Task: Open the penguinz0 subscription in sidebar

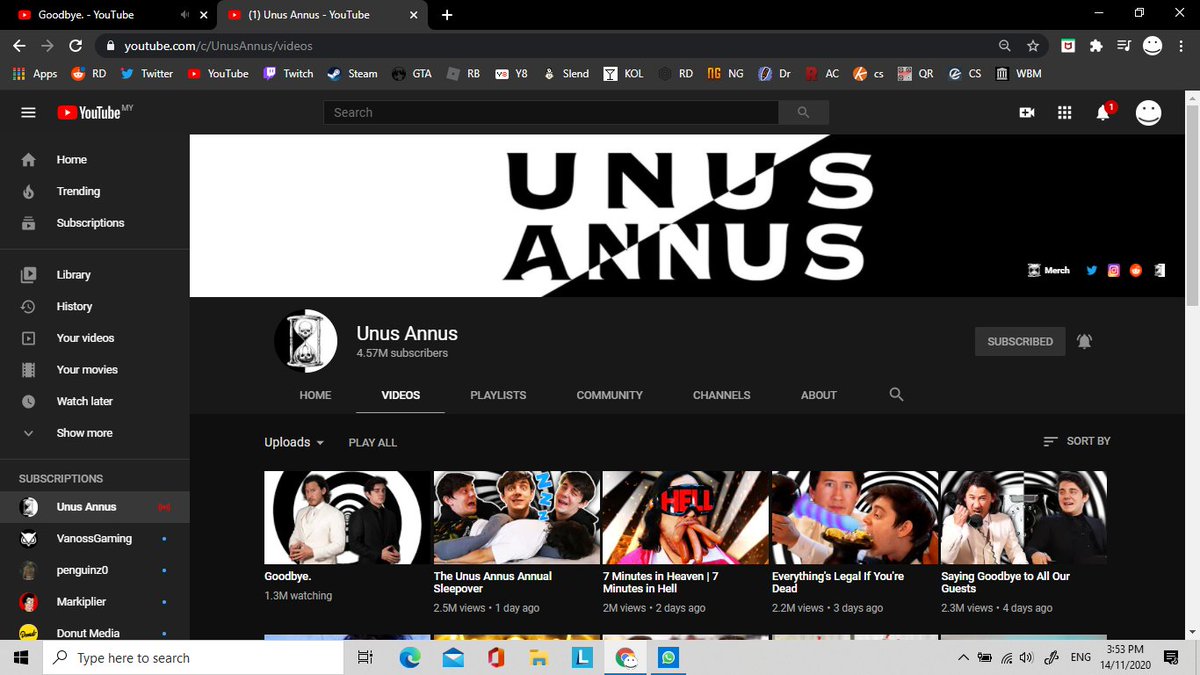Action: [x=94, y=570]
